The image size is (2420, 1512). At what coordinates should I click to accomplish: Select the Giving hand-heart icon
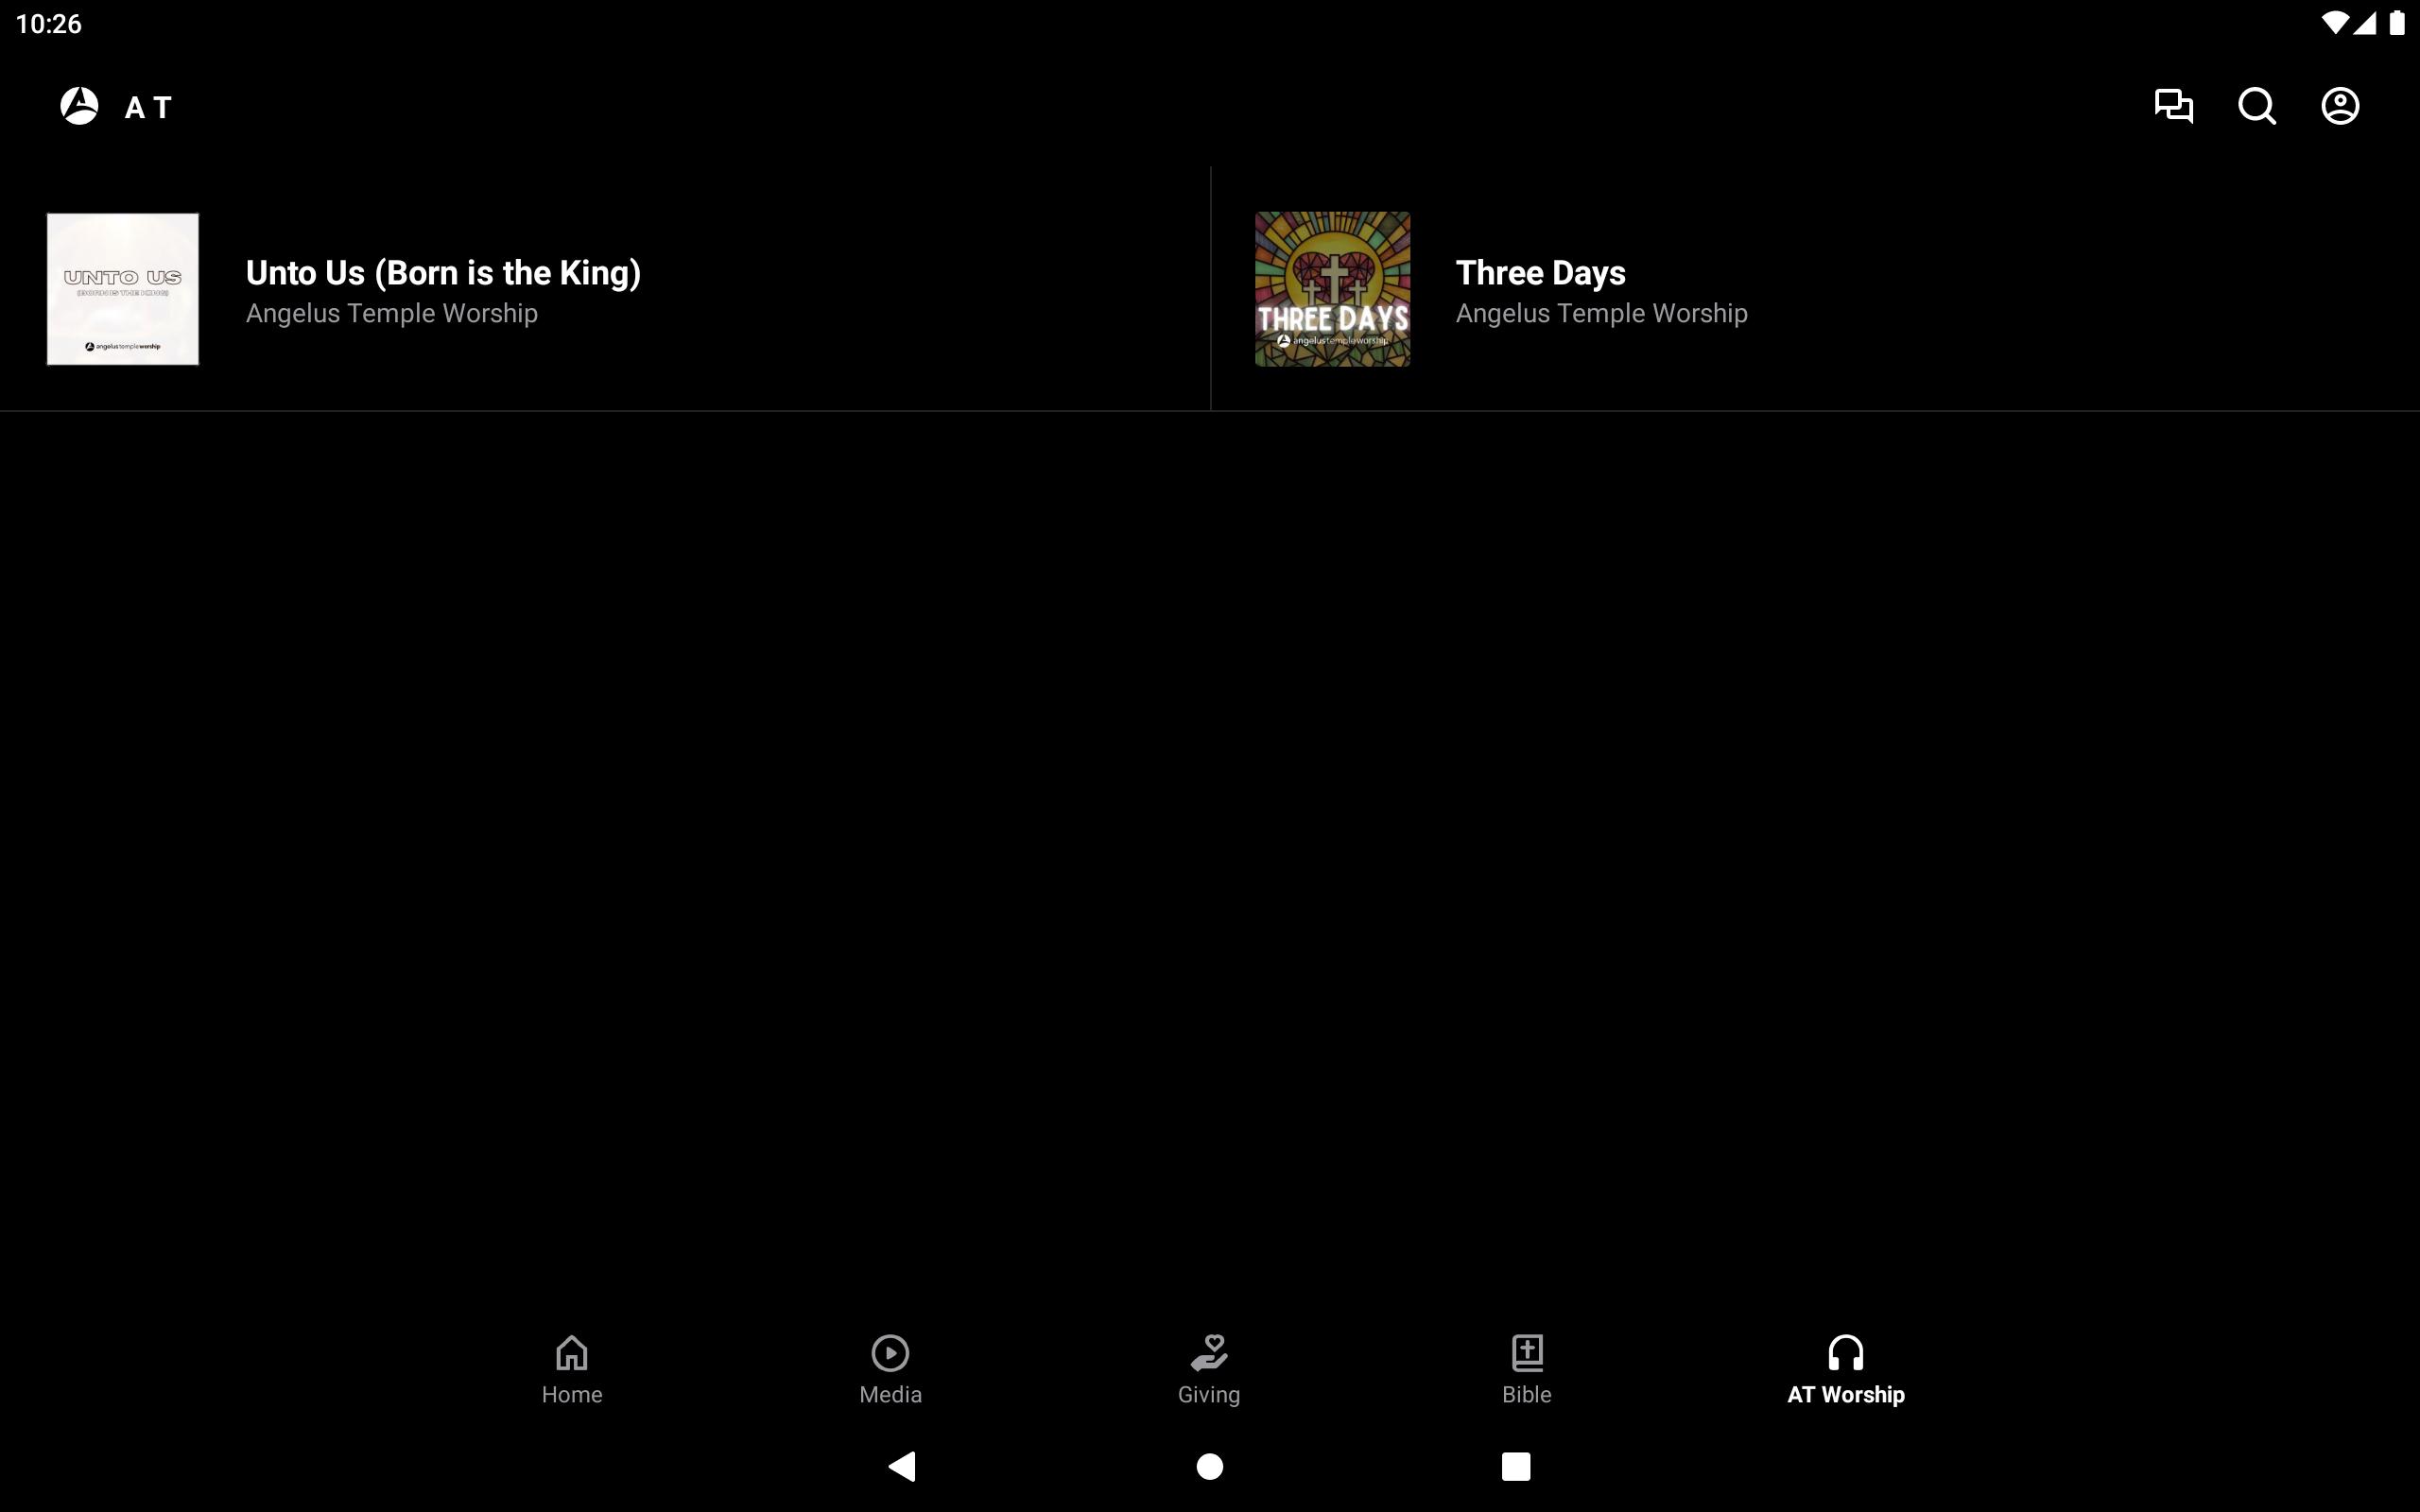[1209, 1353]
